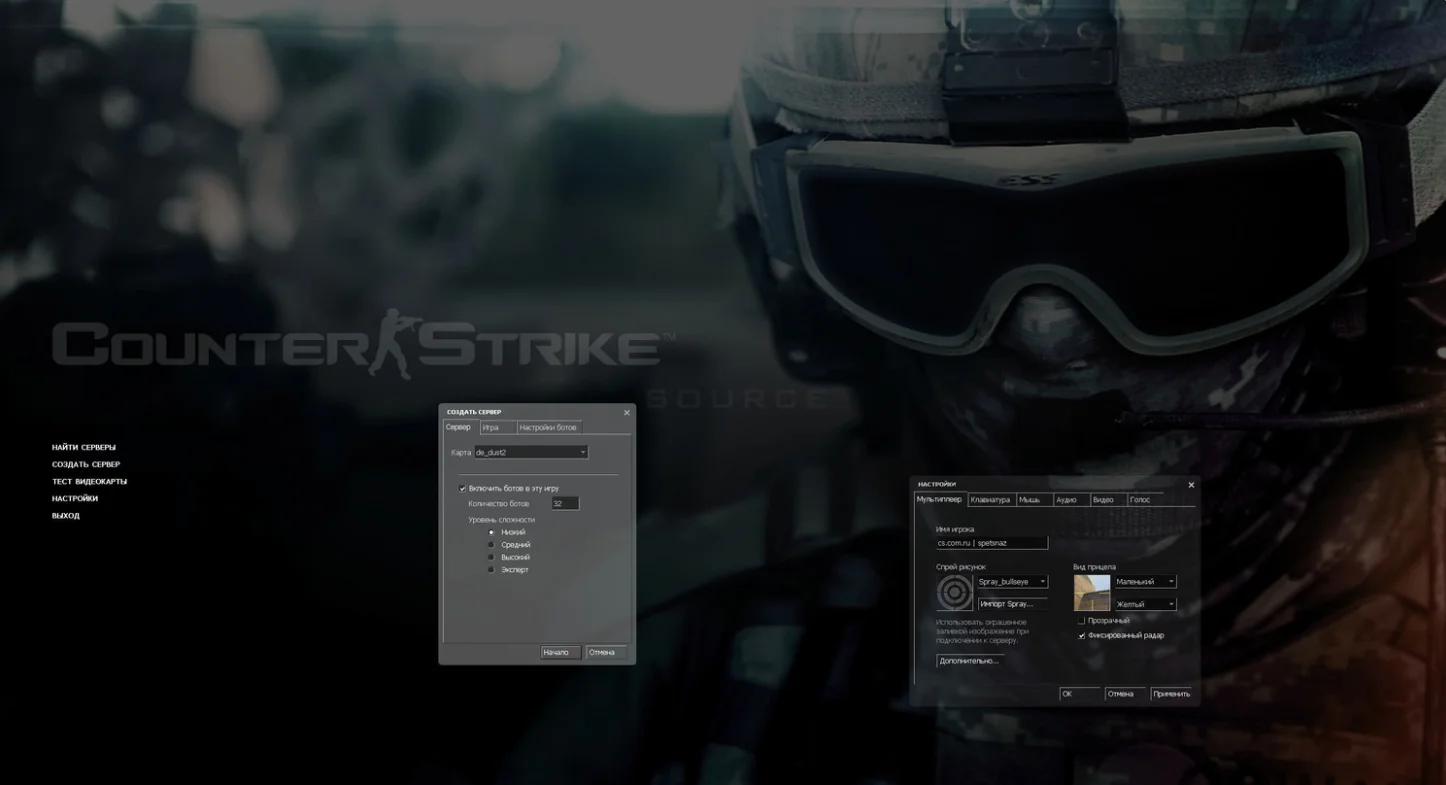Click the Имя игрока name field
This screenshot has width=1446, height=785.
pos(991,543)
